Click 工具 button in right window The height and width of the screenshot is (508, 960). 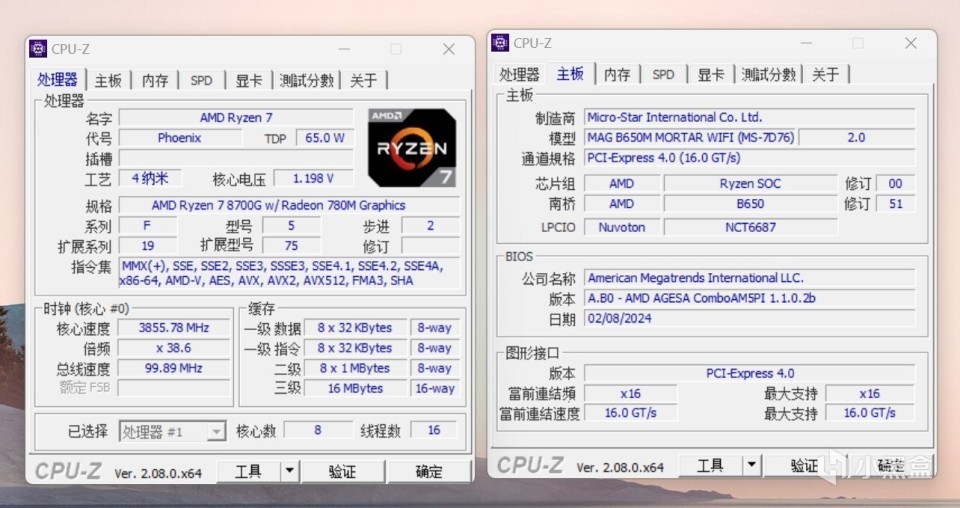tap(710, 466)
